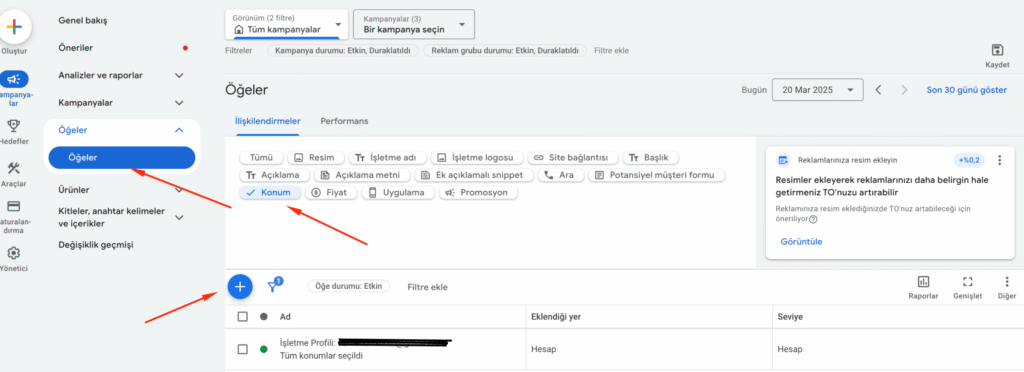
Task: Click Son 30 günü göster link
Action: coord(967,90)
